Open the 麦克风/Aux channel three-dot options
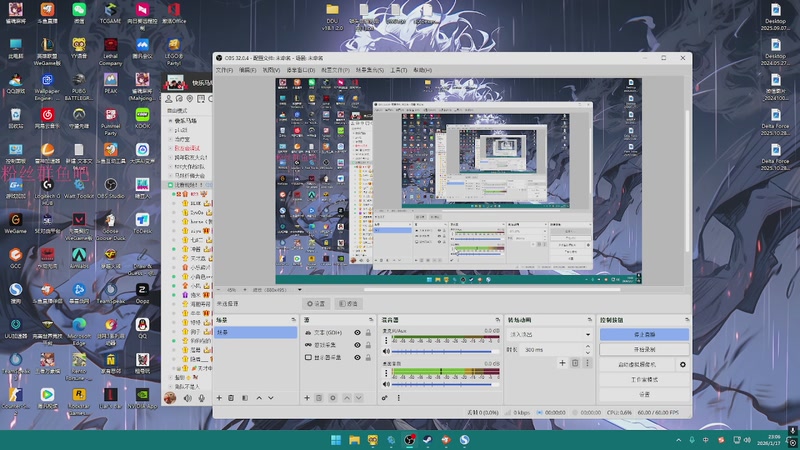 (386, 340)
